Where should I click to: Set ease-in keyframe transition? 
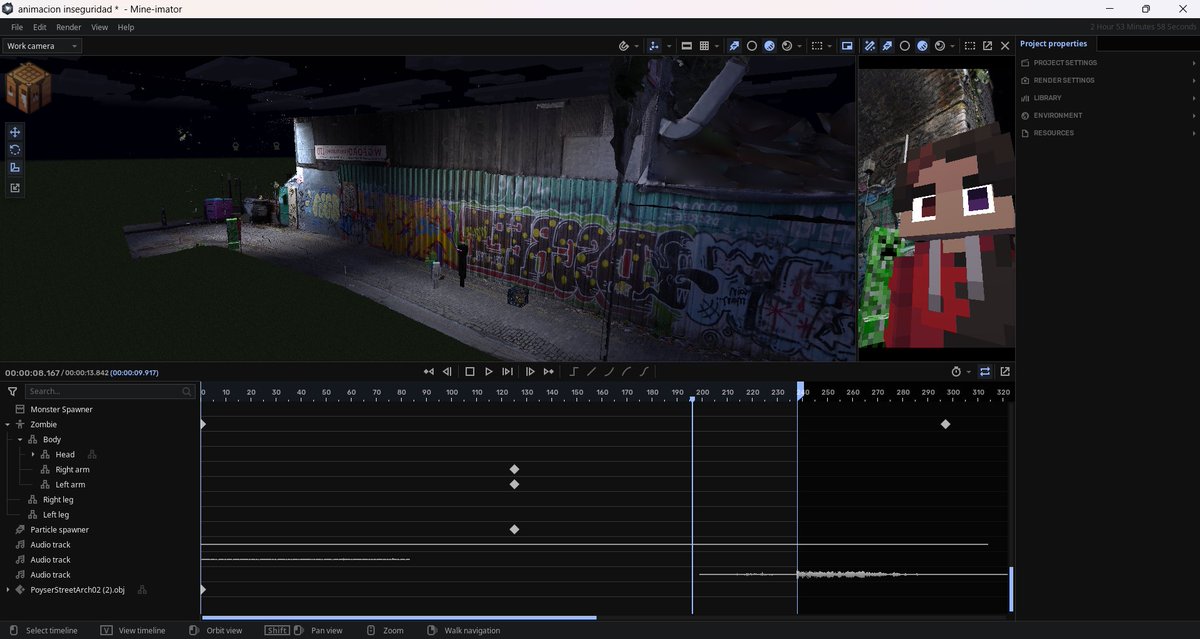click(x=609, y=372)
